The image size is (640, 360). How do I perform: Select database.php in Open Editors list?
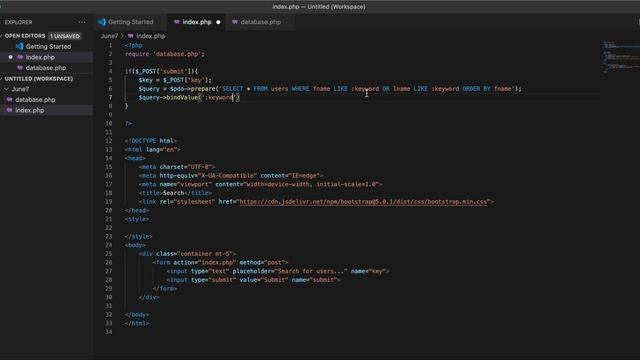(46, 68)
